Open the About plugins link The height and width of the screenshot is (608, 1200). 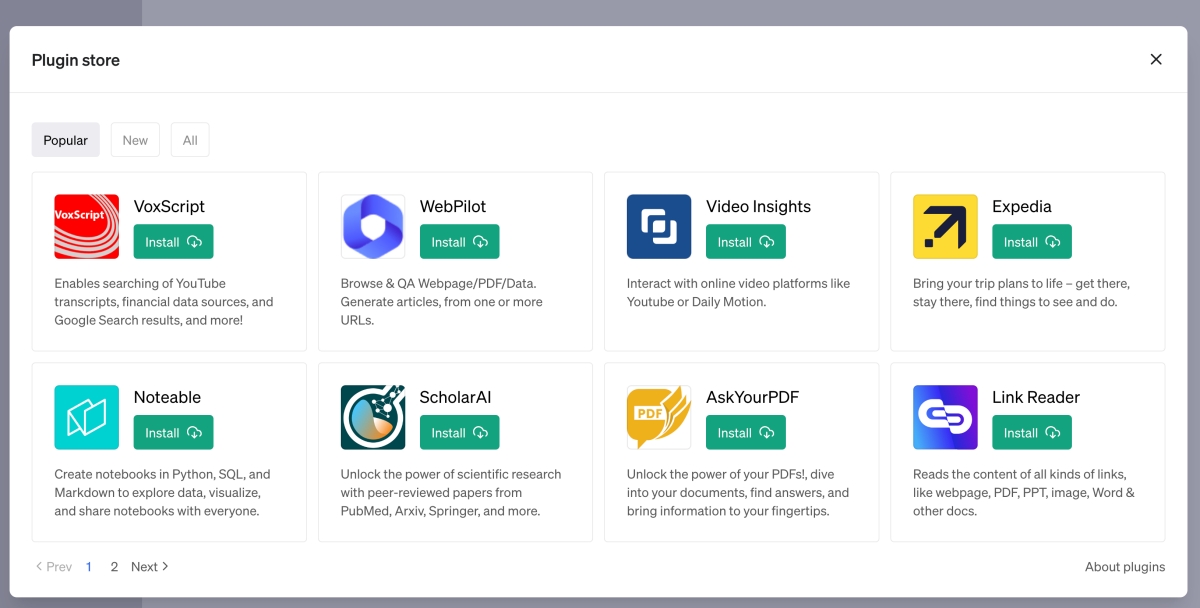1124,567
